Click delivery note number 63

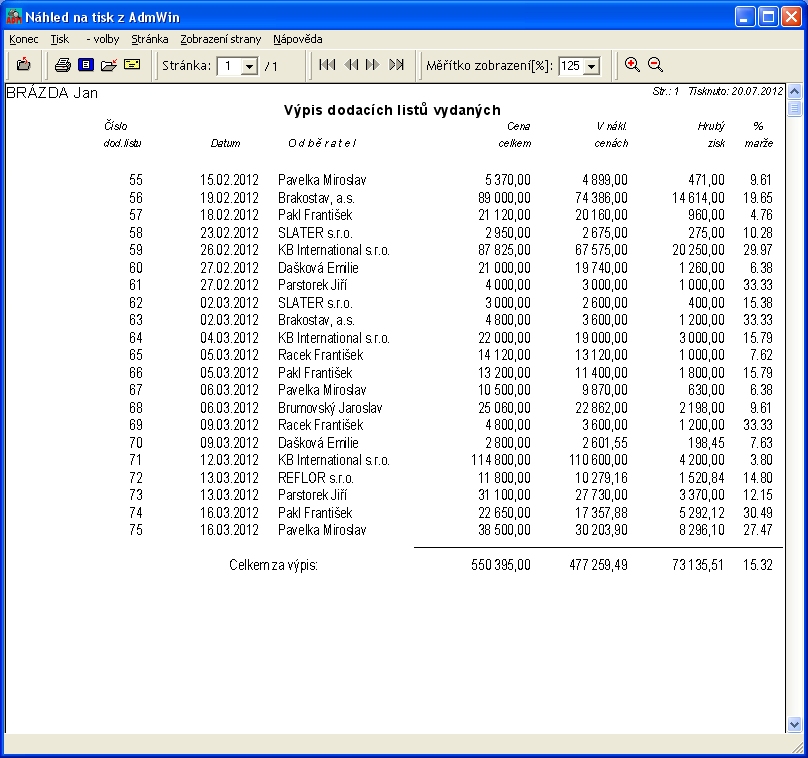click(136, 320)
